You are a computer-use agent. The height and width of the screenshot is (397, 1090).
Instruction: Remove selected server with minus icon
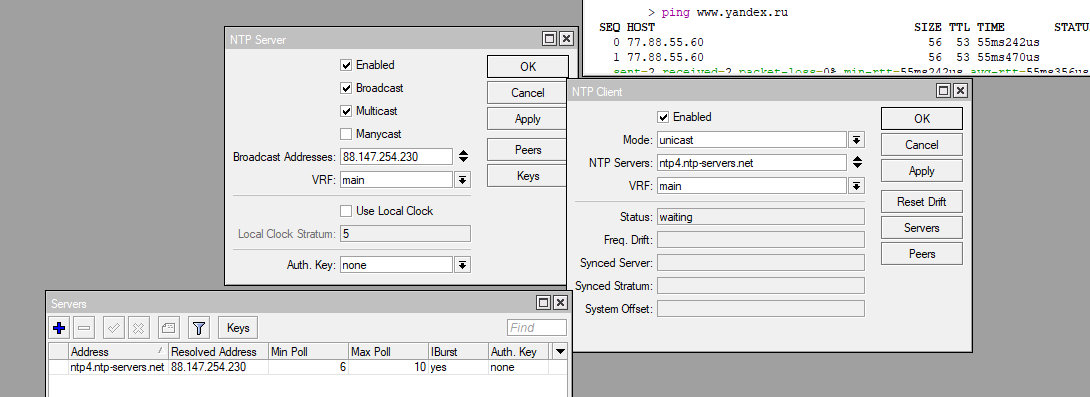coord(84,327)
